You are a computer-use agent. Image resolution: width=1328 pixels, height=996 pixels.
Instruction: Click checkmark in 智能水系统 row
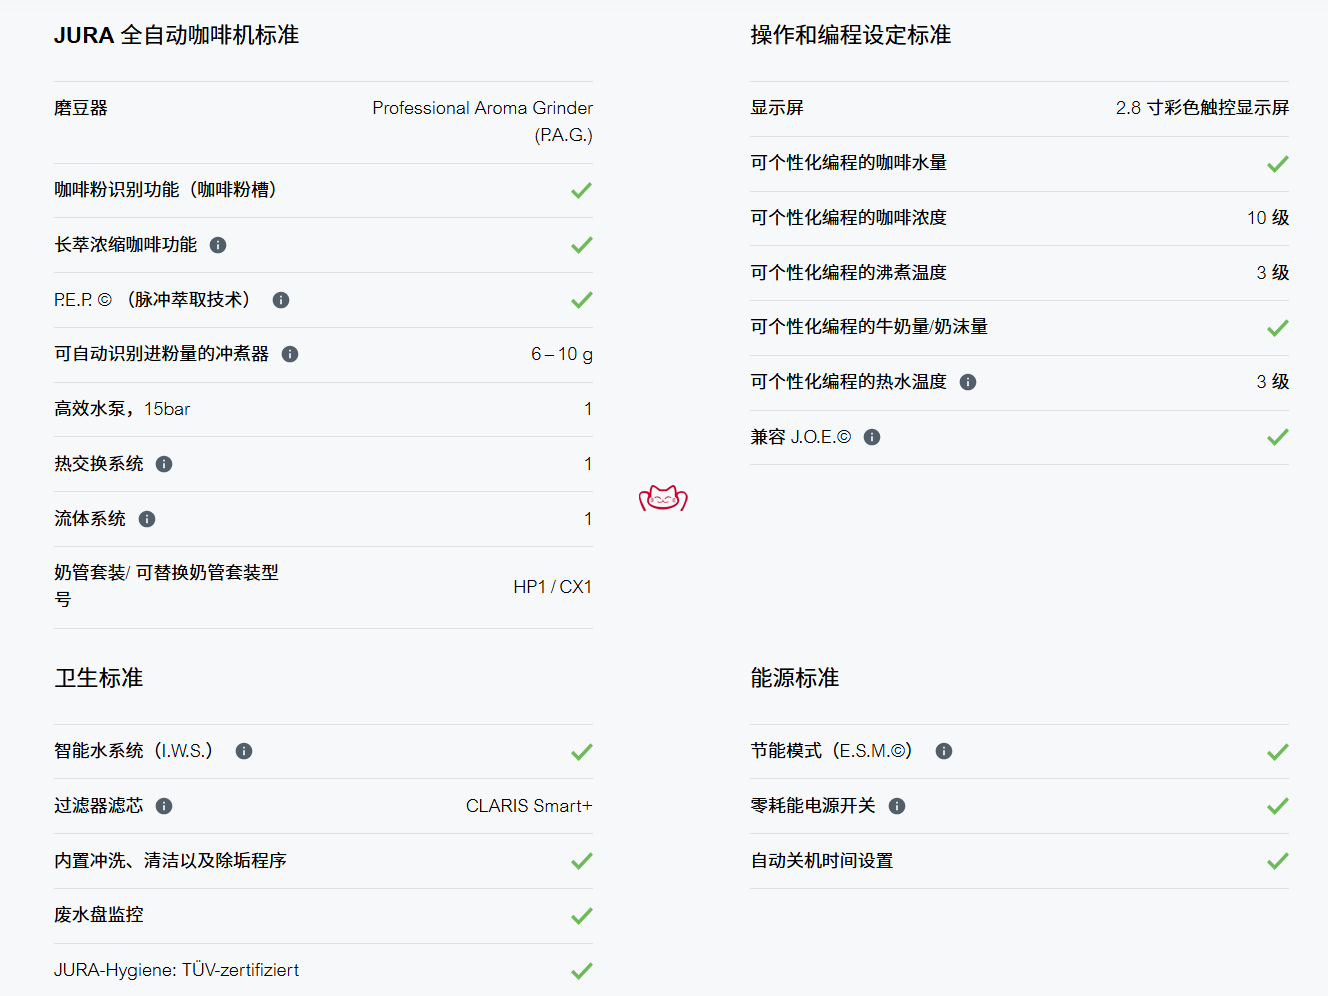point(581,752)
